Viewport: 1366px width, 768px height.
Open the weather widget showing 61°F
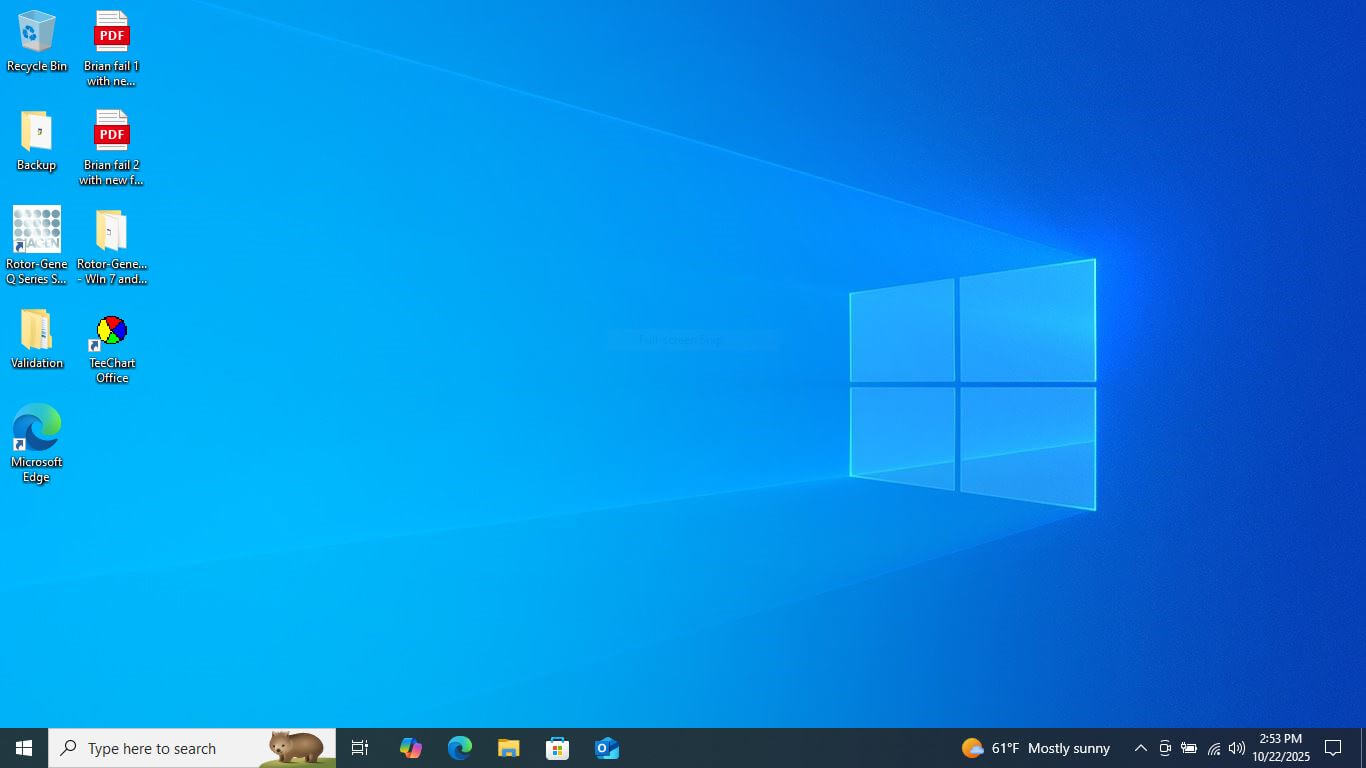pos(1036,748)
